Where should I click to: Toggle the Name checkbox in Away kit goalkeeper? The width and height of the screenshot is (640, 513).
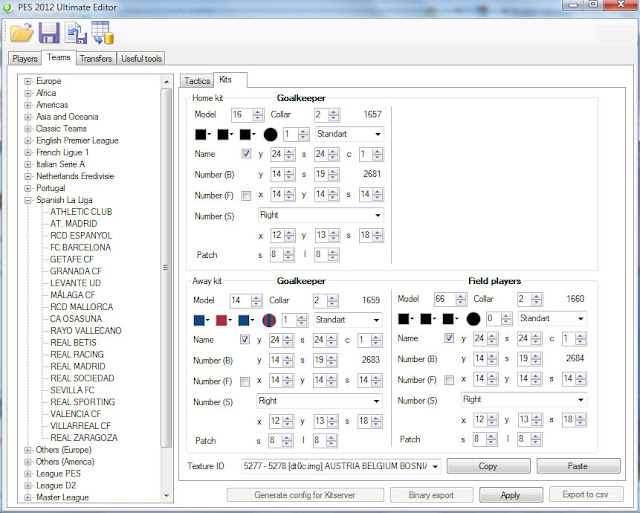coord(244,340)
